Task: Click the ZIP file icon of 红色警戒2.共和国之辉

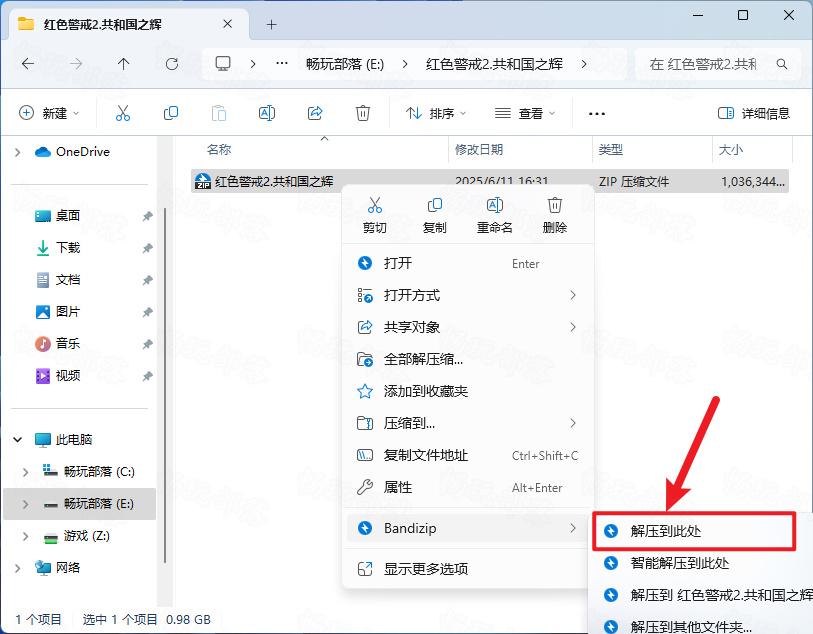Action: coord(203,181)
